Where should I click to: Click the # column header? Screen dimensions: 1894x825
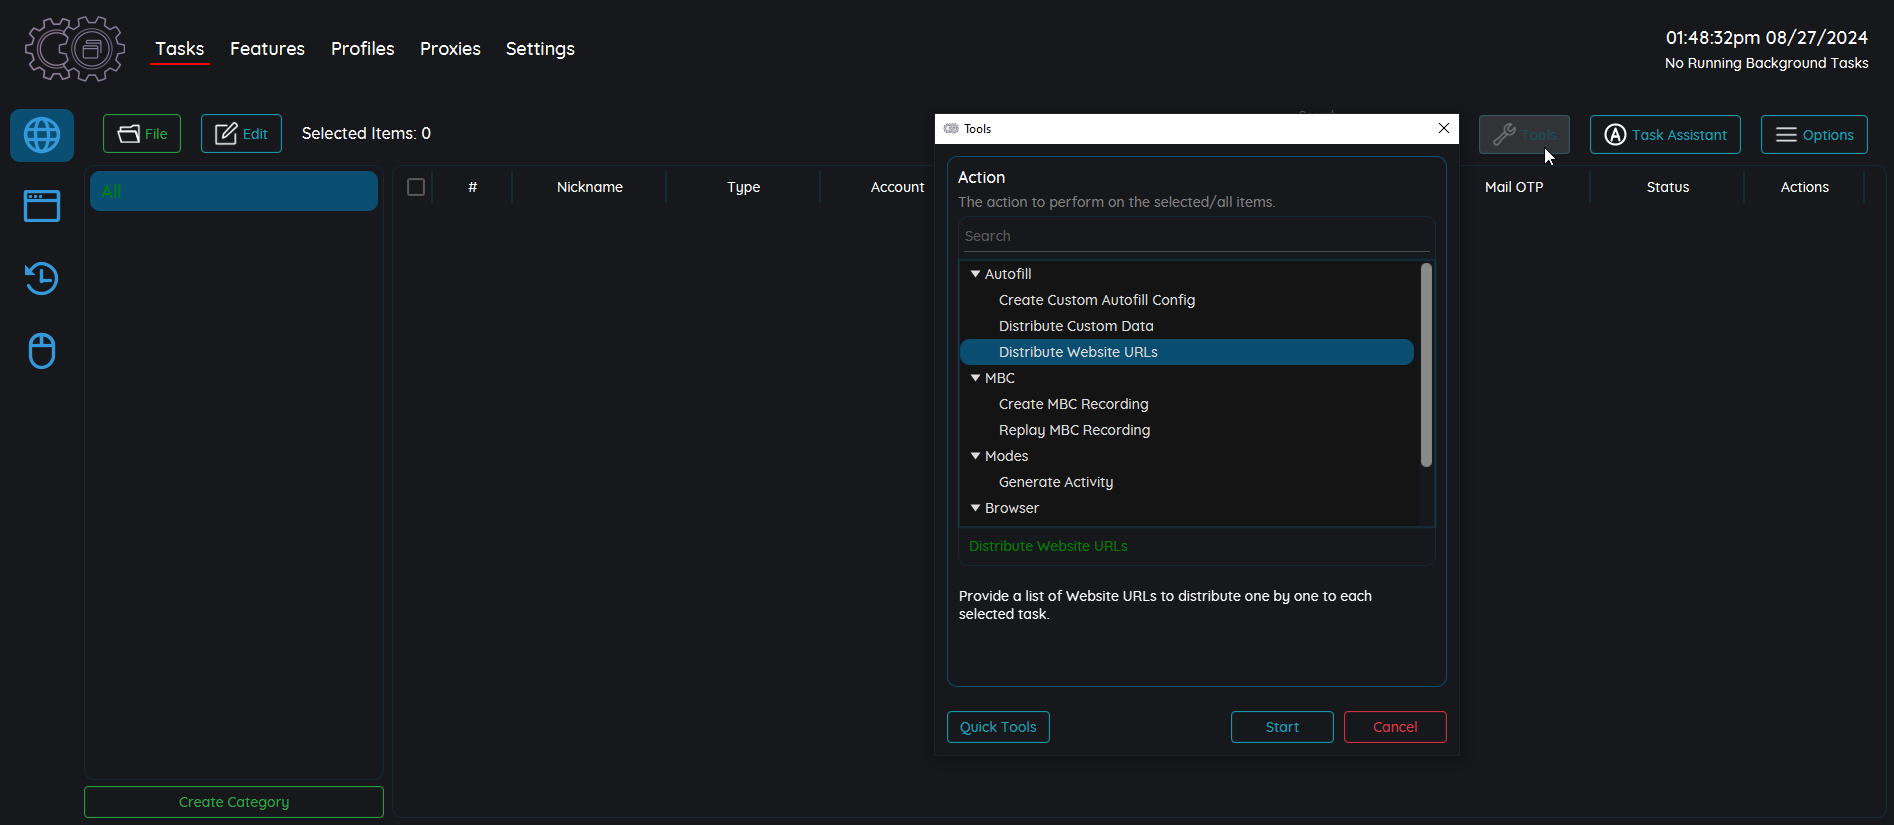tap(473, 187)
